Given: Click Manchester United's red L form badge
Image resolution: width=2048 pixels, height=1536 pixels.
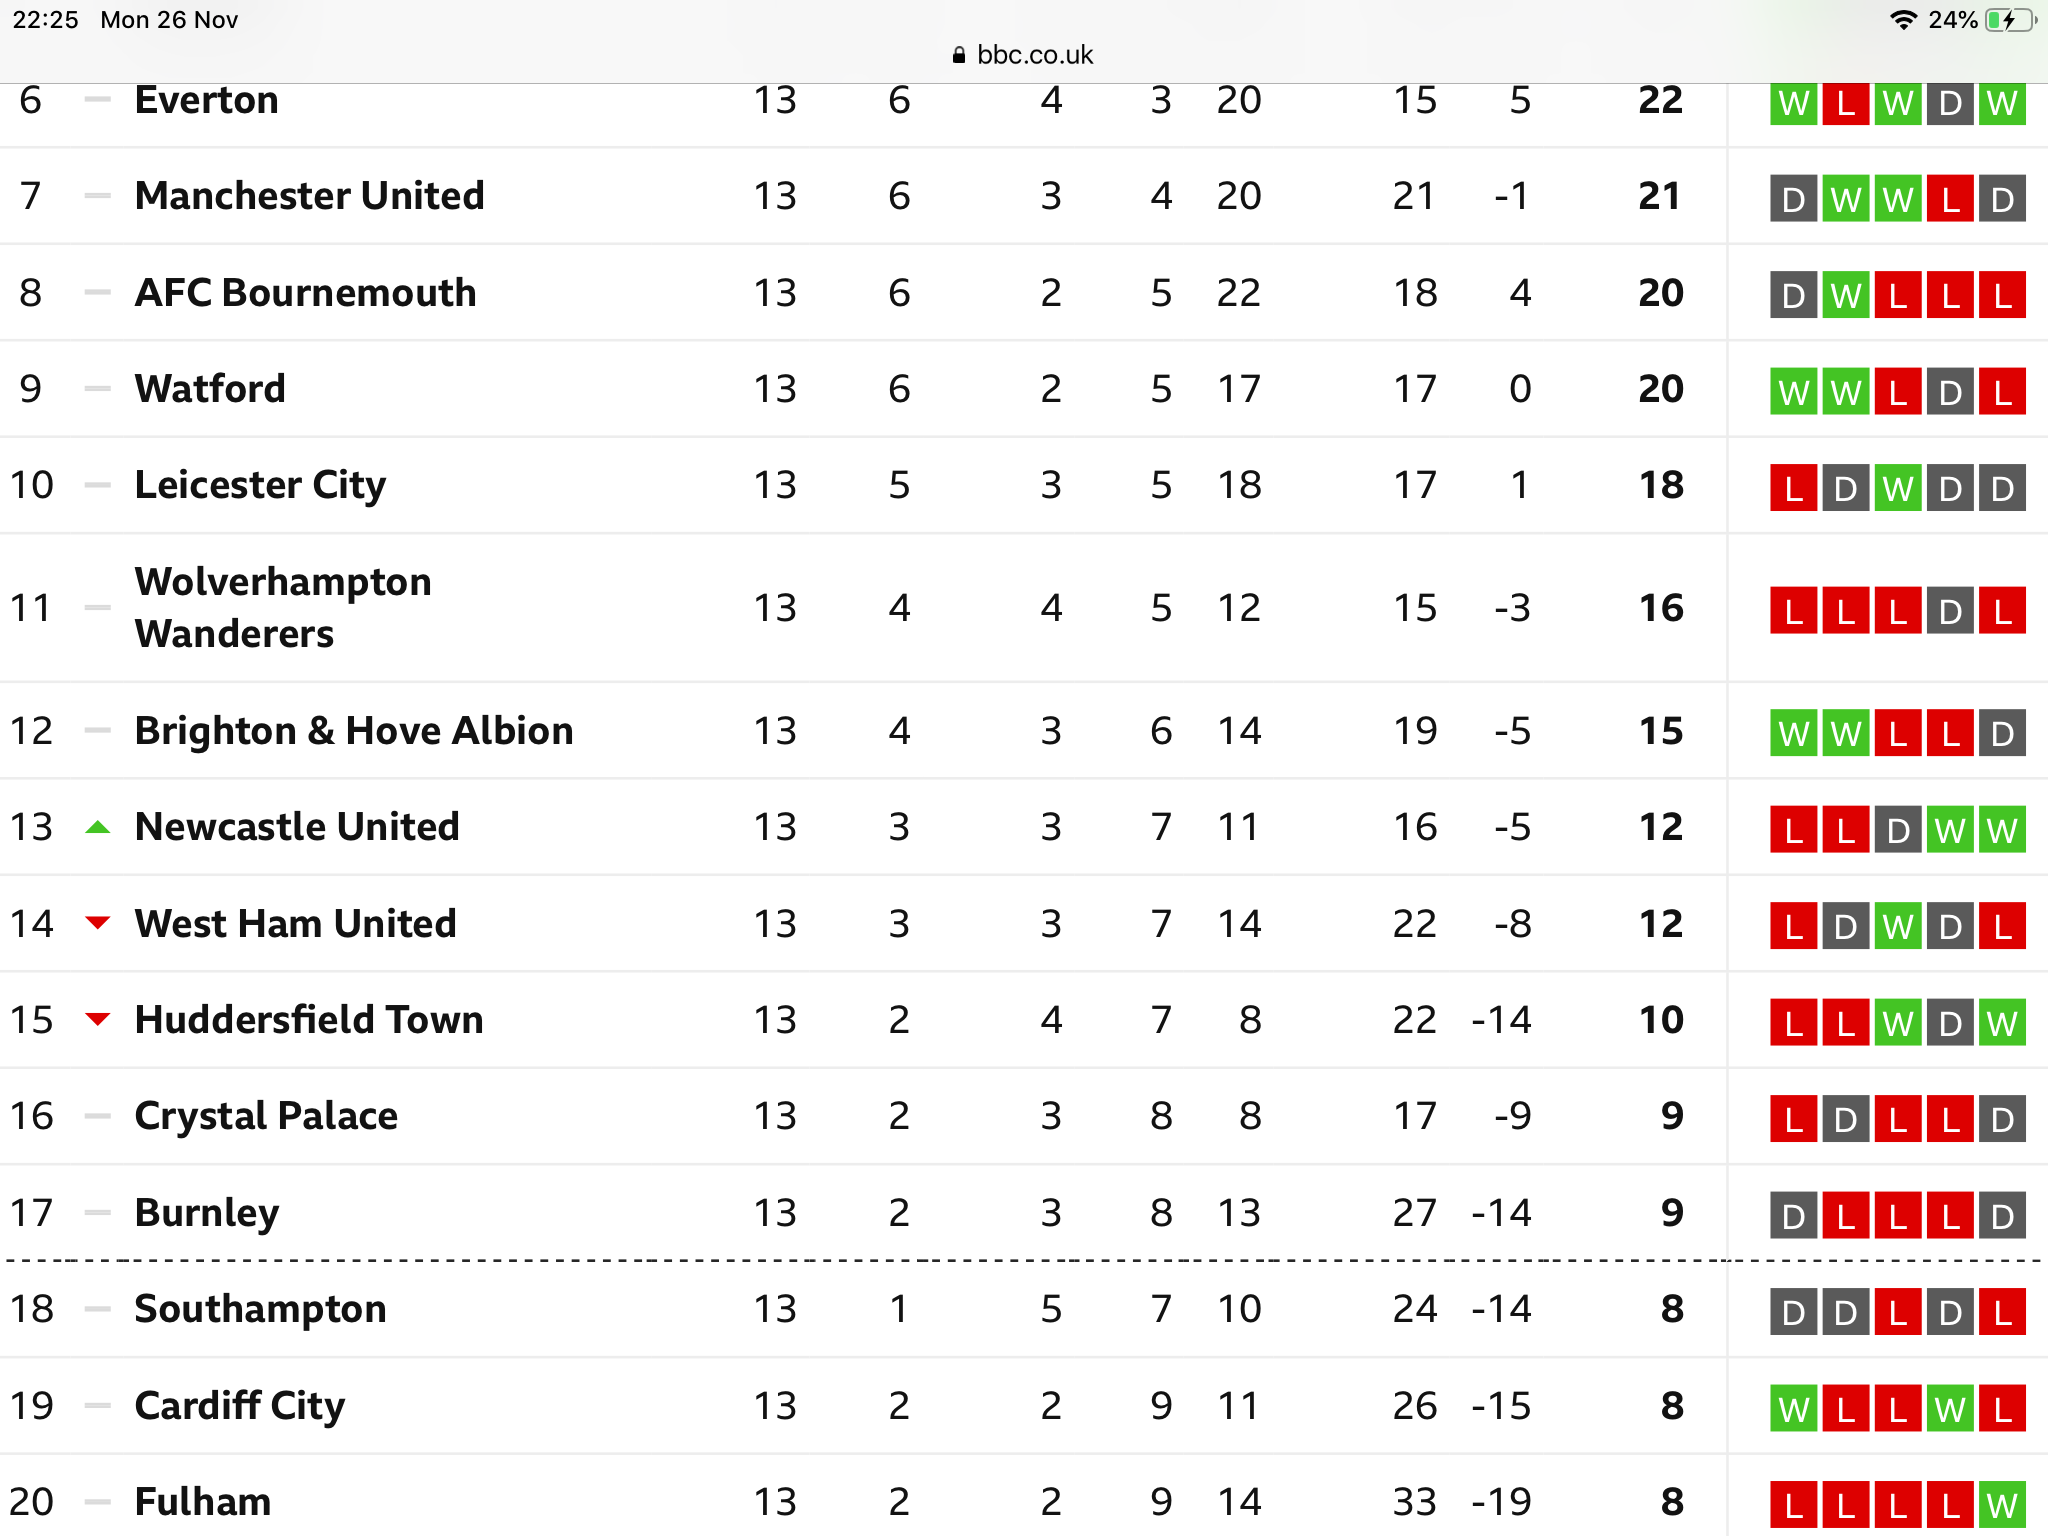Looking at the screenshot, I should (1950, 199).
